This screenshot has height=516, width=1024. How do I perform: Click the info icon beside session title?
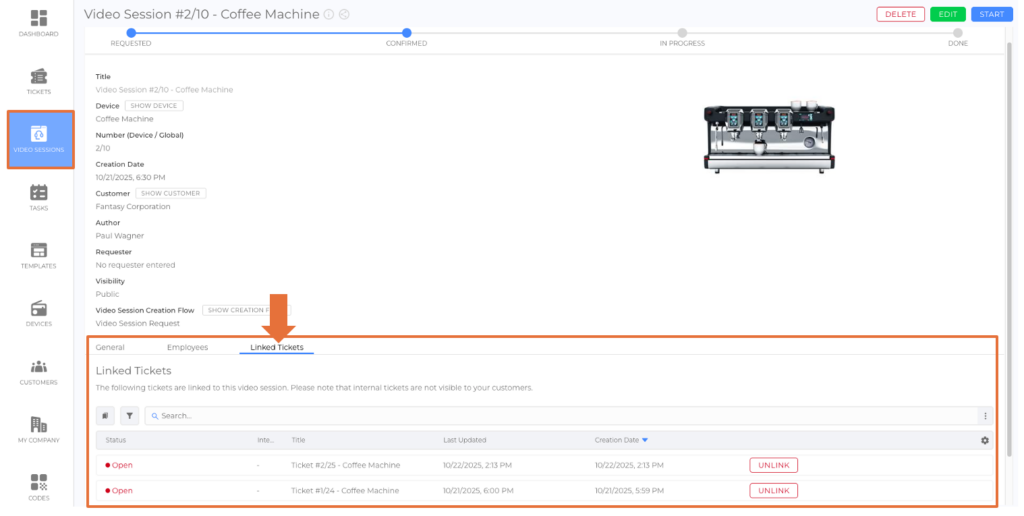(329, 15)
